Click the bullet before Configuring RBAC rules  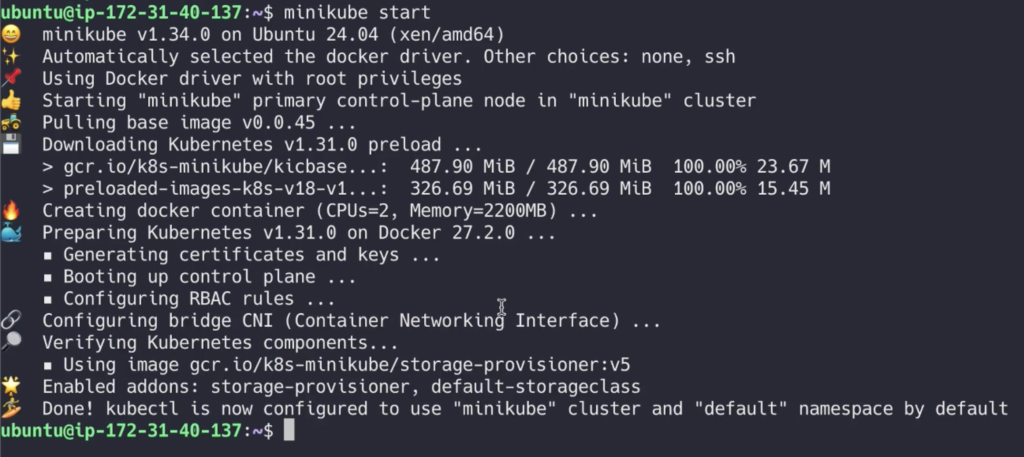(x=48, y=300)
